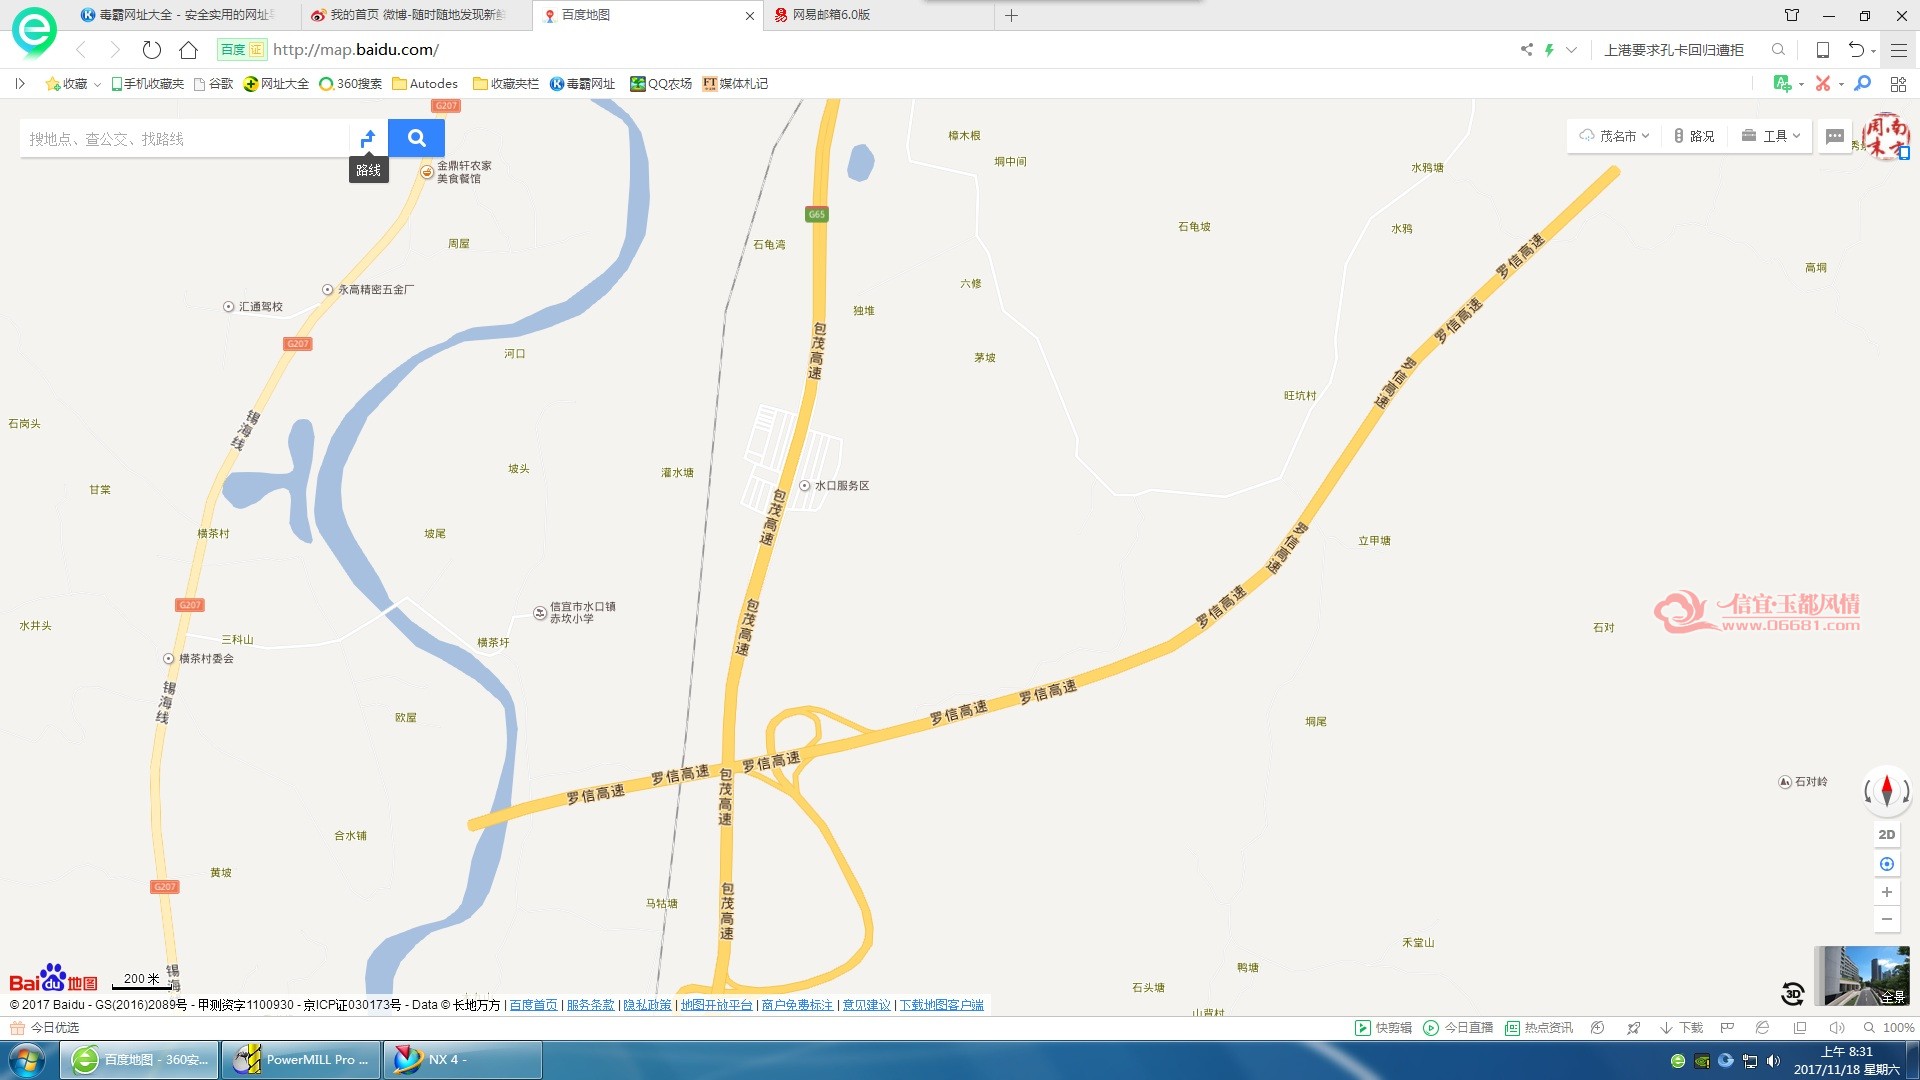Click the browser home icon
This screenshot has width=1920, height=1080.
(x=188, y=50)
